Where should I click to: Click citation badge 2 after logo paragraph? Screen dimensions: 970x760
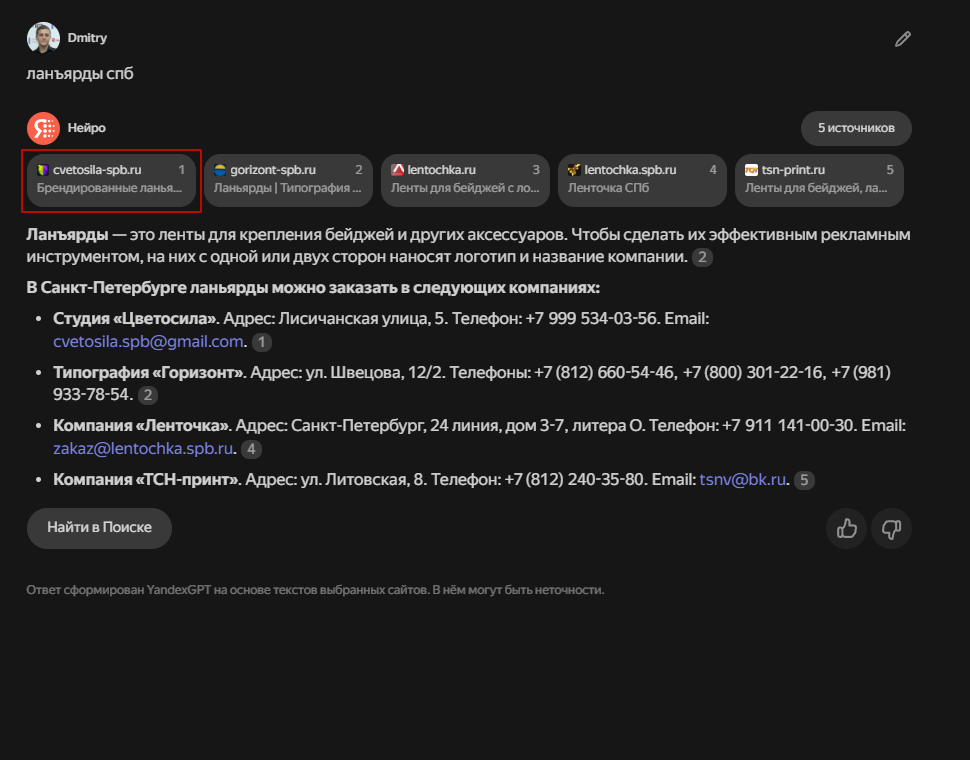pyautogui.click(x=702, y=257)
